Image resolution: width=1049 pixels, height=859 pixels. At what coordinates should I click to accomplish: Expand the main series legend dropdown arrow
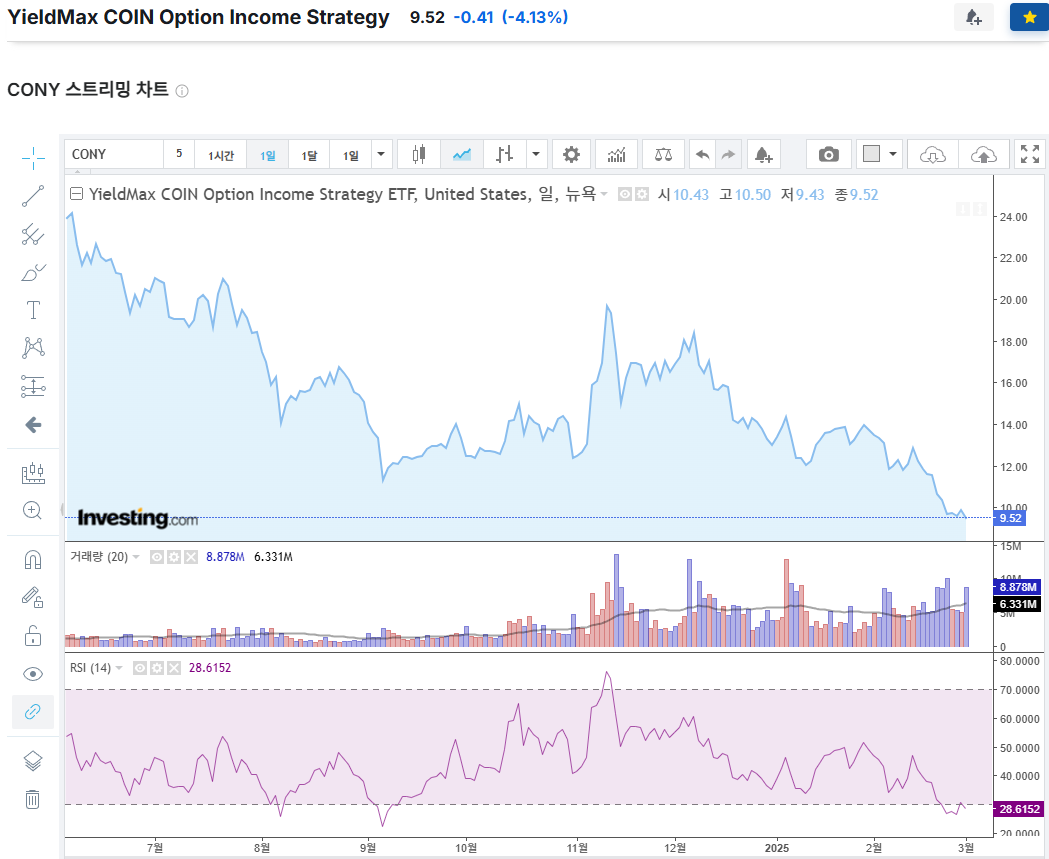604,195
